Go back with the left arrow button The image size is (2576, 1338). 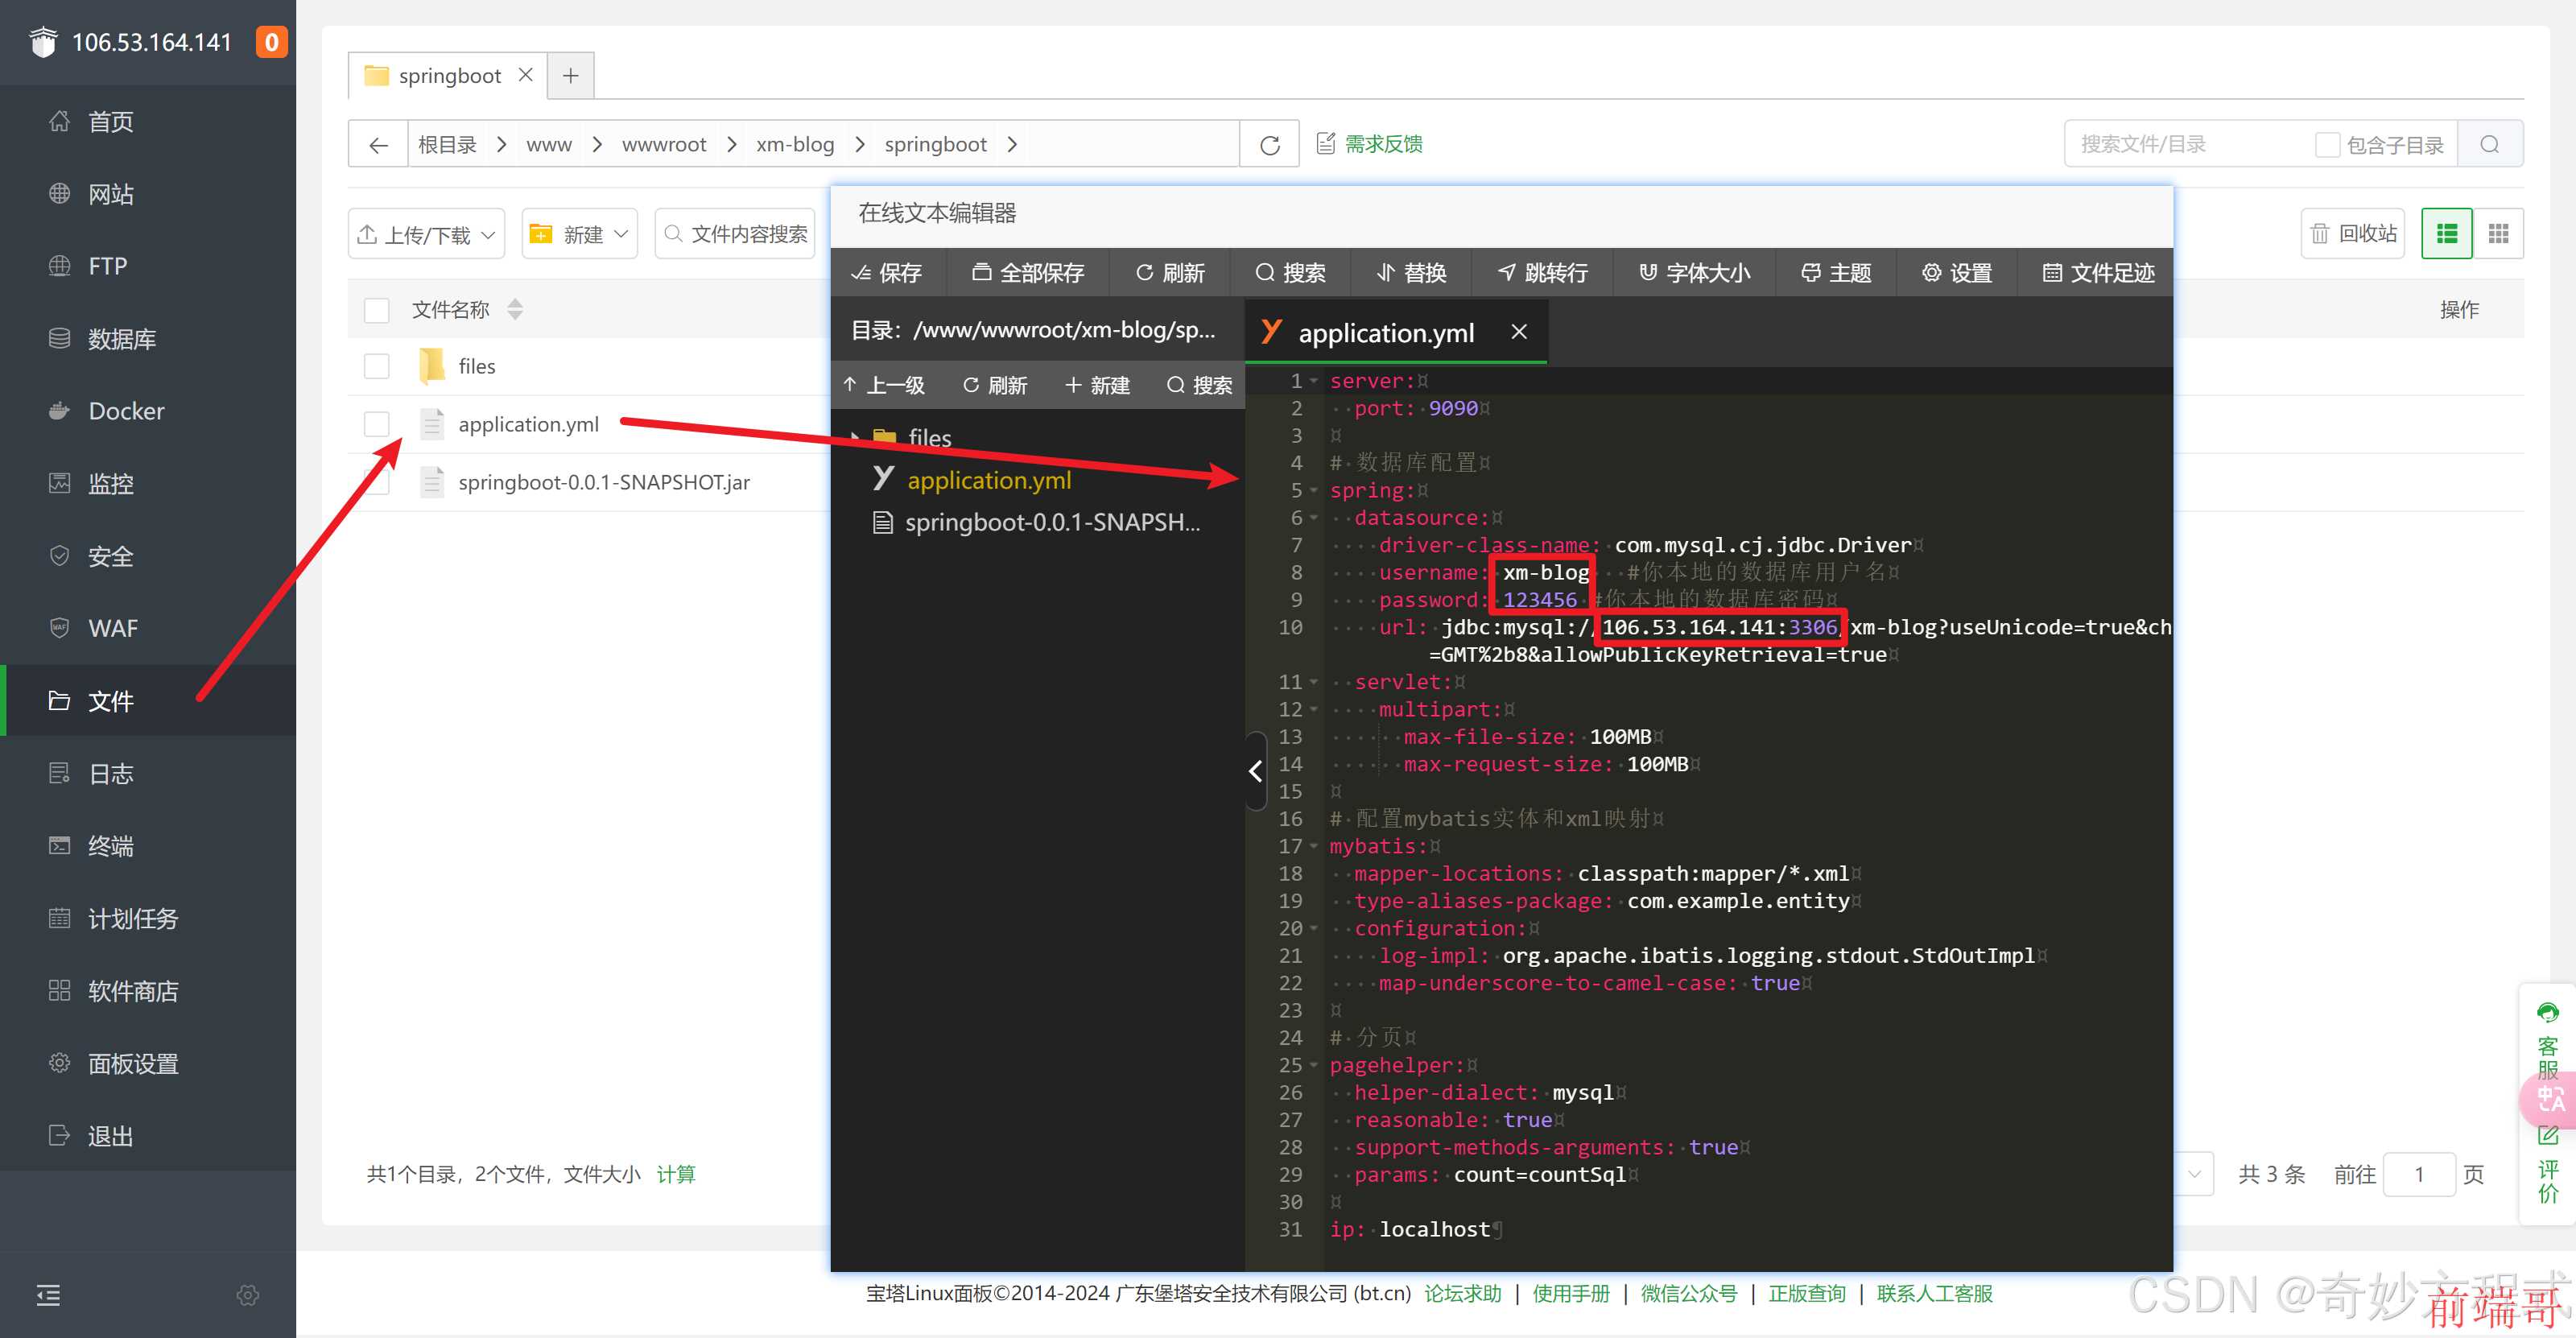click(378, 144)
